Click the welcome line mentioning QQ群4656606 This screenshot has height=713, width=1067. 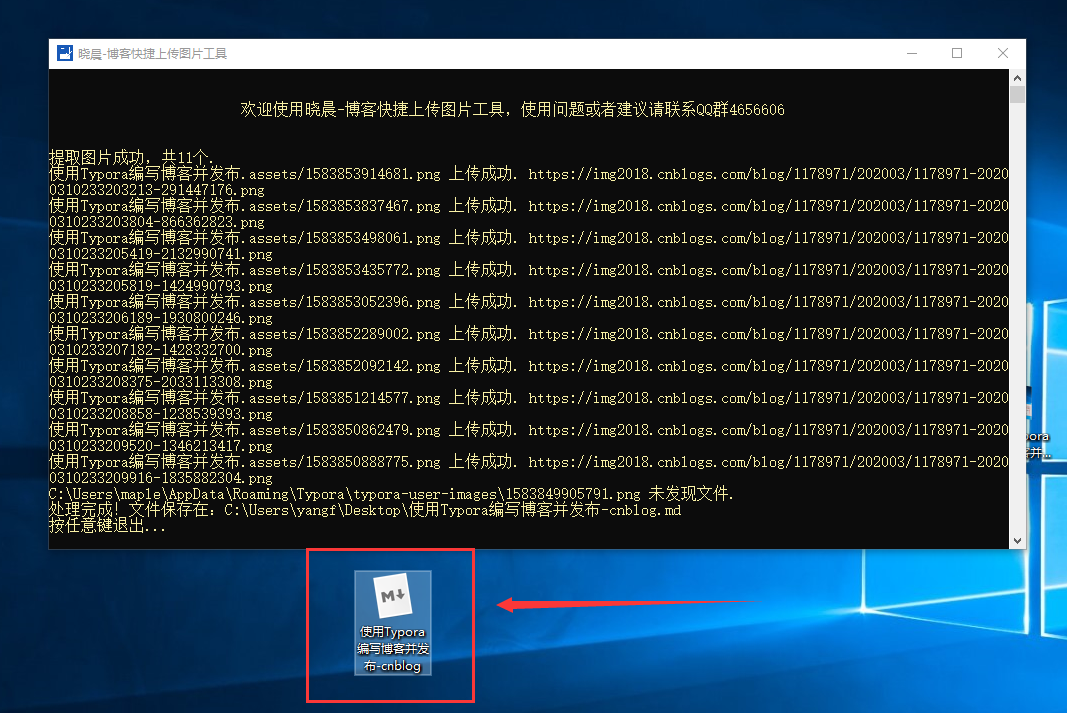[512, 110]
